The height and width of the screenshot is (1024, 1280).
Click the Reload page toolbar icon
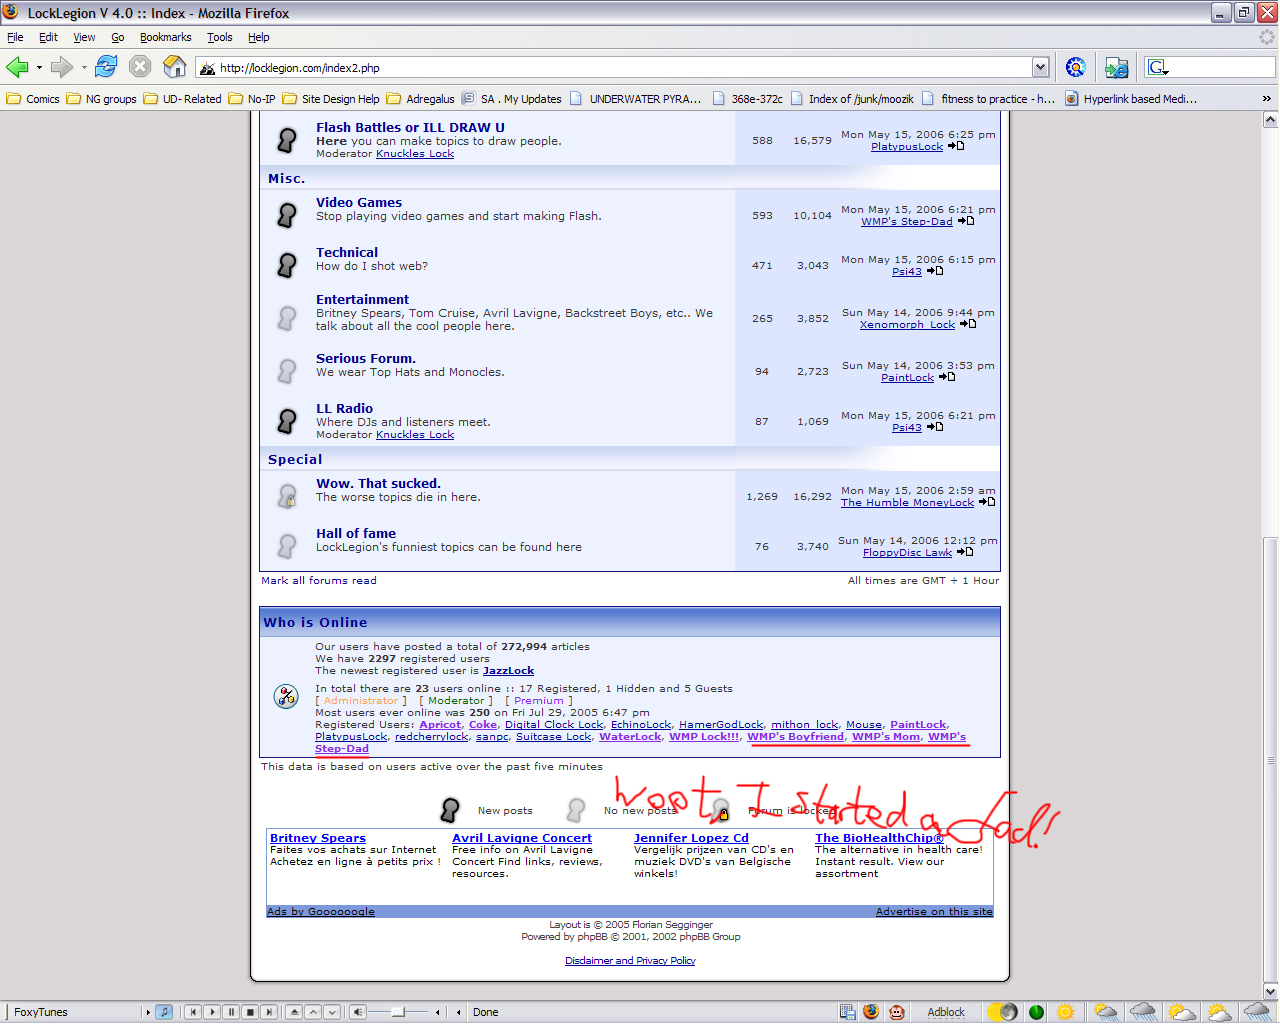(106, 67)
